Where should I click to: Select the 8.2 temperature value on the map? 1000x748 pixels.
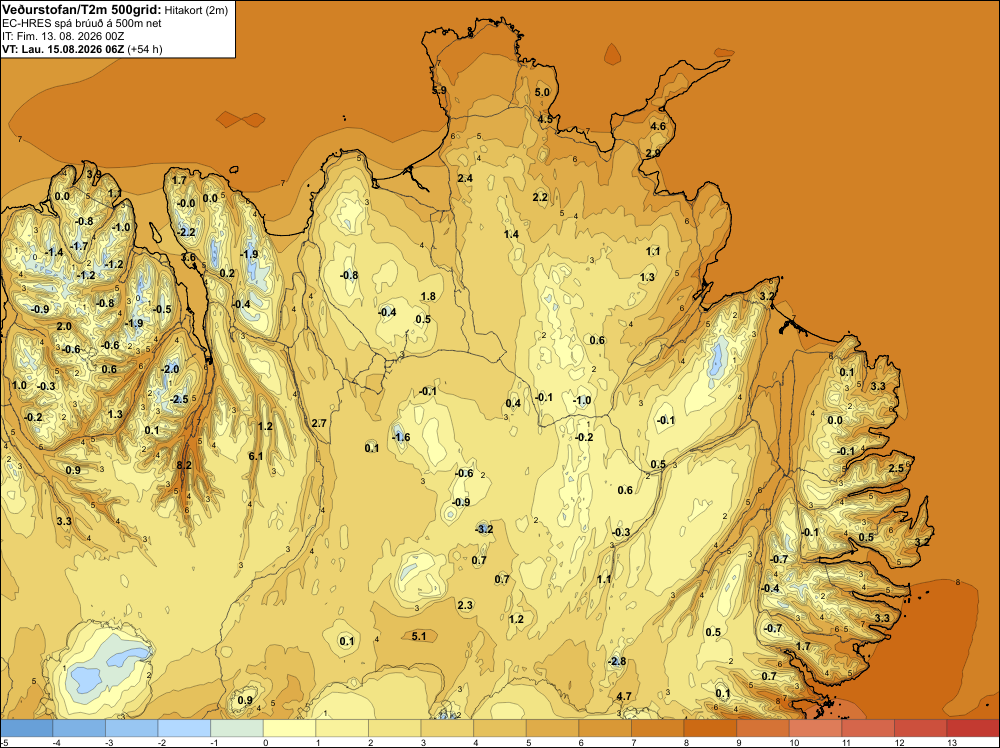tap(184, 466)
